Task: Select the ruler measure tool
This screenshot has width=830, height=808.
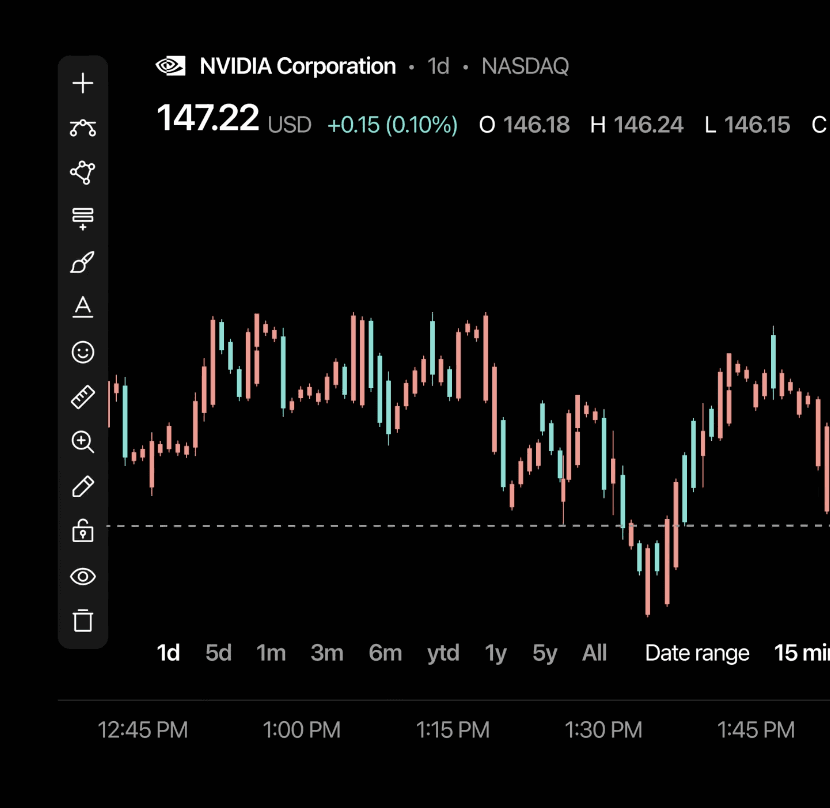Action: pos(83,397)
